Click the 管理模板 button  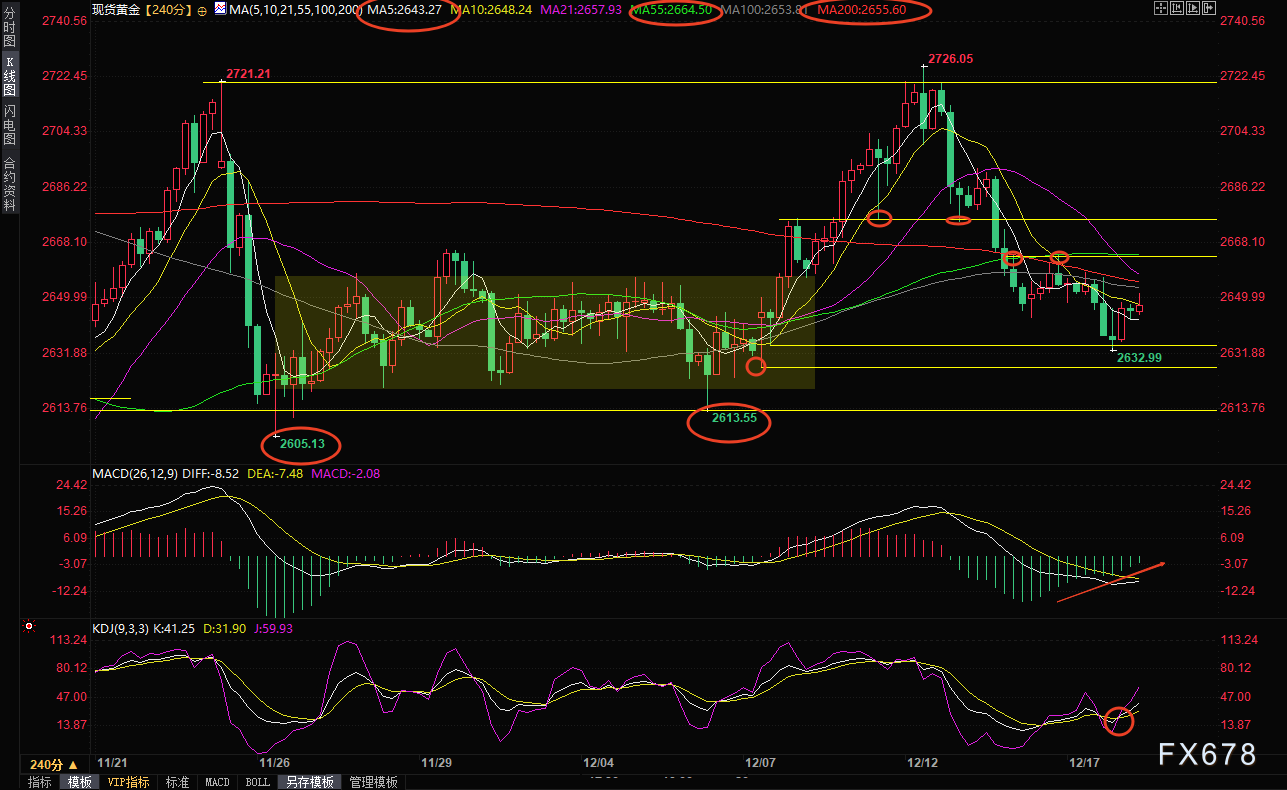373,782
